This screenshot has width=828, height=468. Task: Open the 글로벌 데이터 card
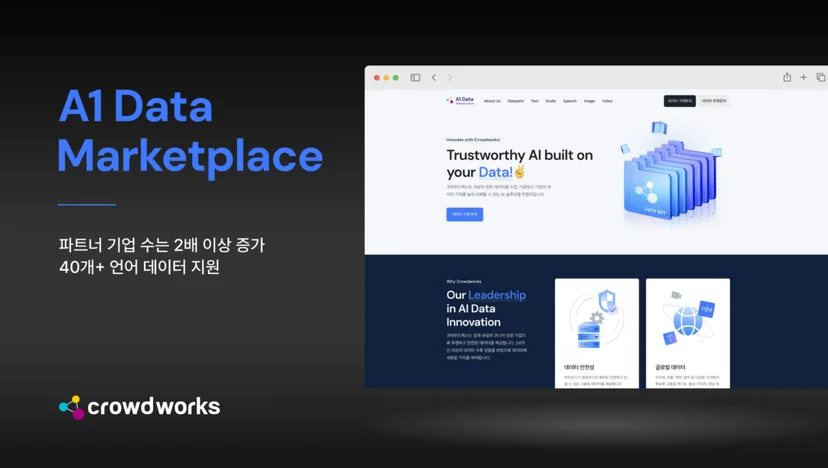(x=688, y=333)
